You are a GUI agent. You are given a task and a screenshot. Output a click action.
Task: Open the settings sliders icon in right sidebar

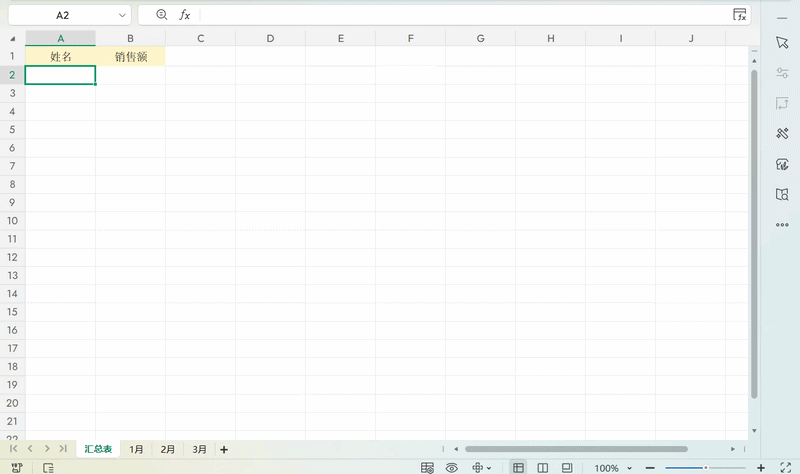point(782,73)
